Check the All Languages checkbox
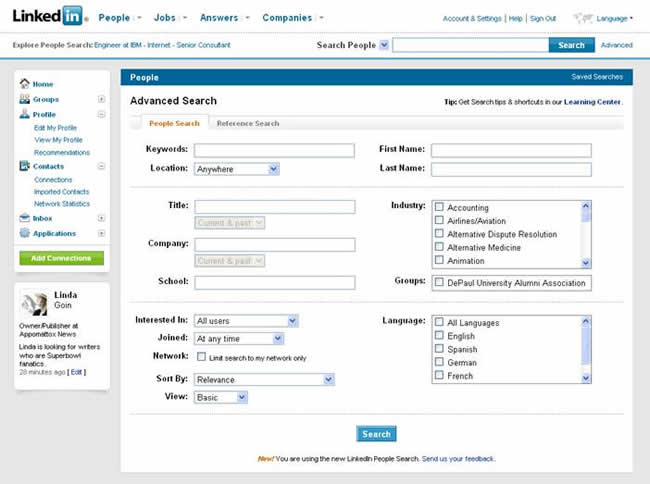The image size is (650, 484). pyautogui.click(x=439, y=322)
